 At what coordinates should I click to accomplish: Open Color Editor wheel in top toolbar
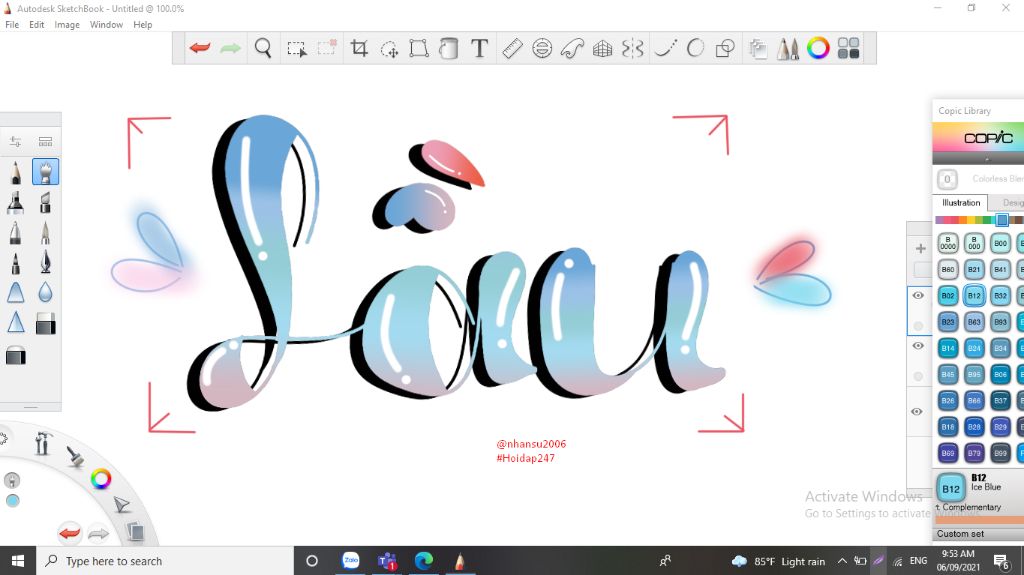[x=818, y=48]
